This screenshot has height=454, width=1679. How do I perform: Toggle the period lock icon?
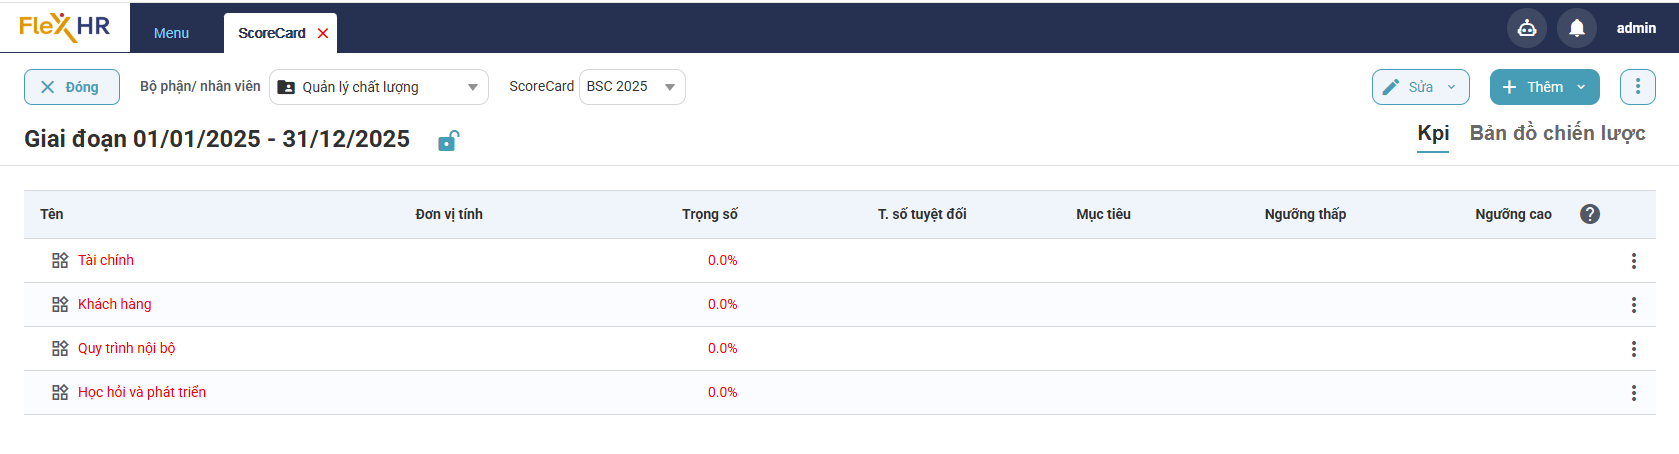(448, 141)
